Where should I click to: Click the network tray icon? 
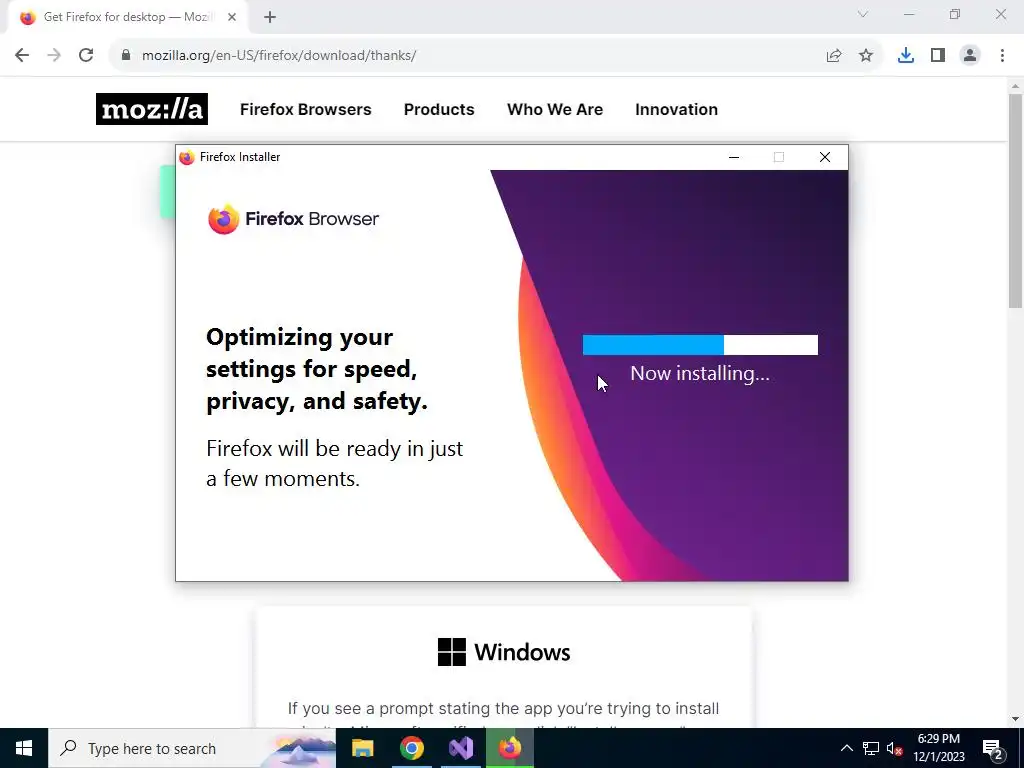coord(871,748)
